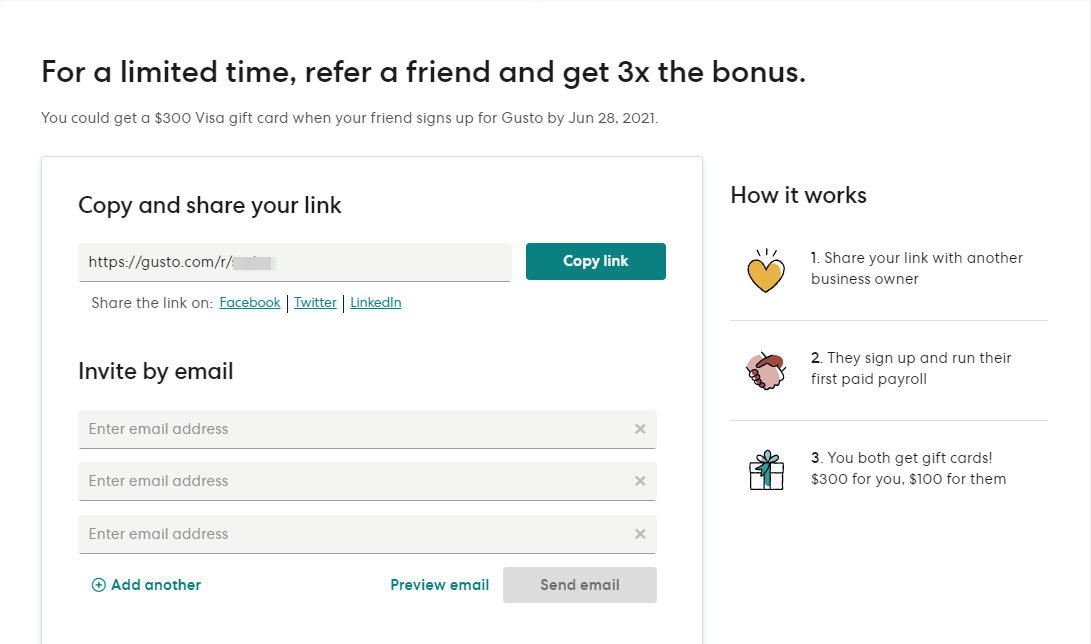This screenshot has width=1091, height=644.
Task: Clear the third email address field with the X
Action: coord(640,533)
